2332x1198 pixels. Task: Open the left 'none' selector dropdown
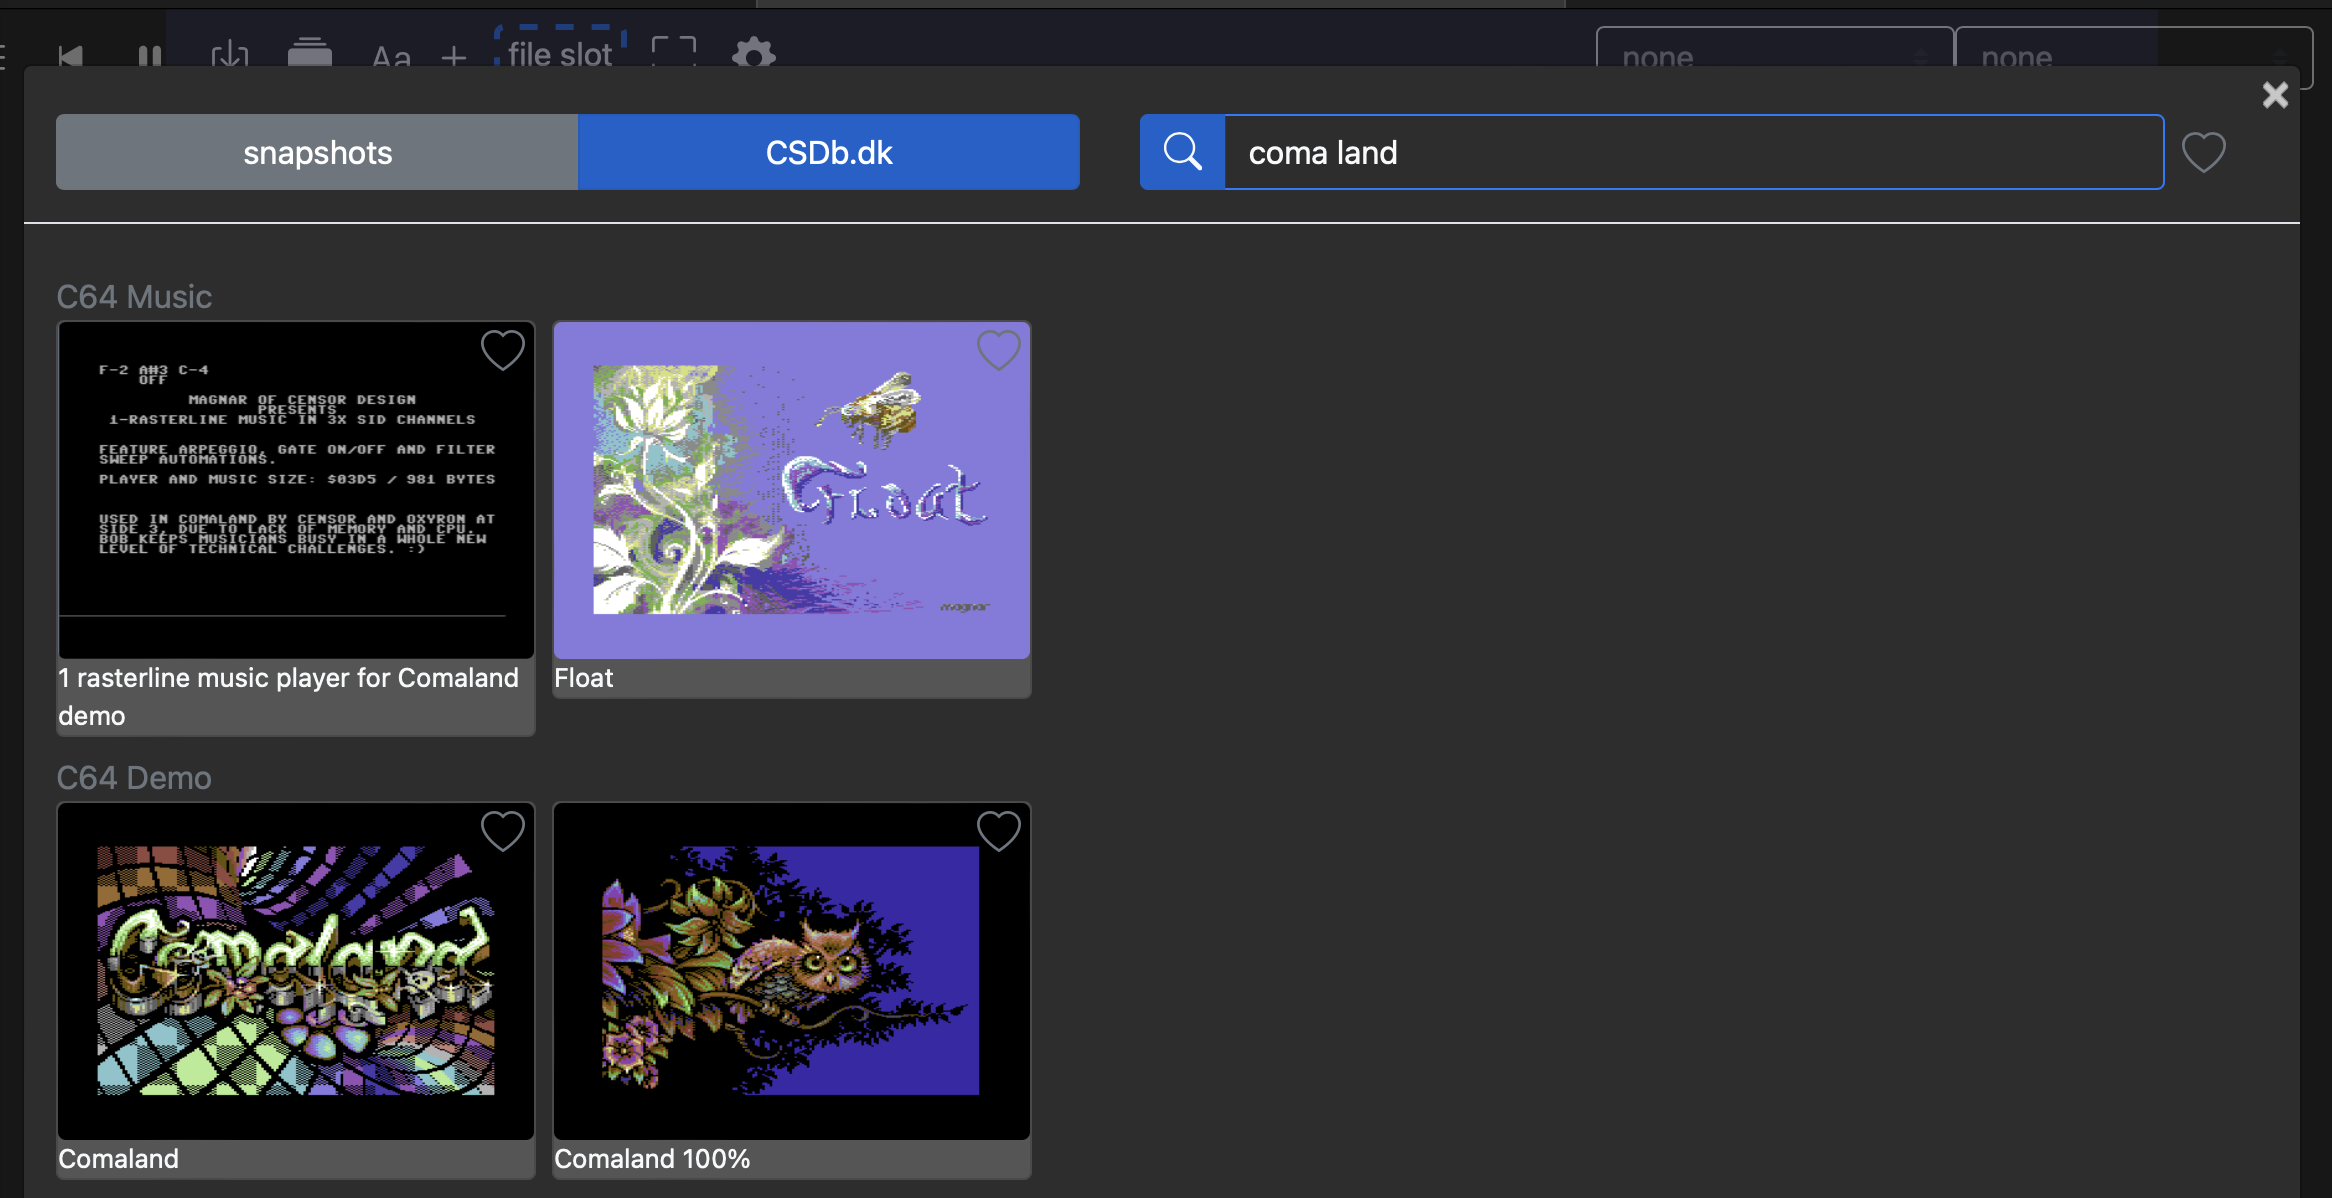[1773, 57]
